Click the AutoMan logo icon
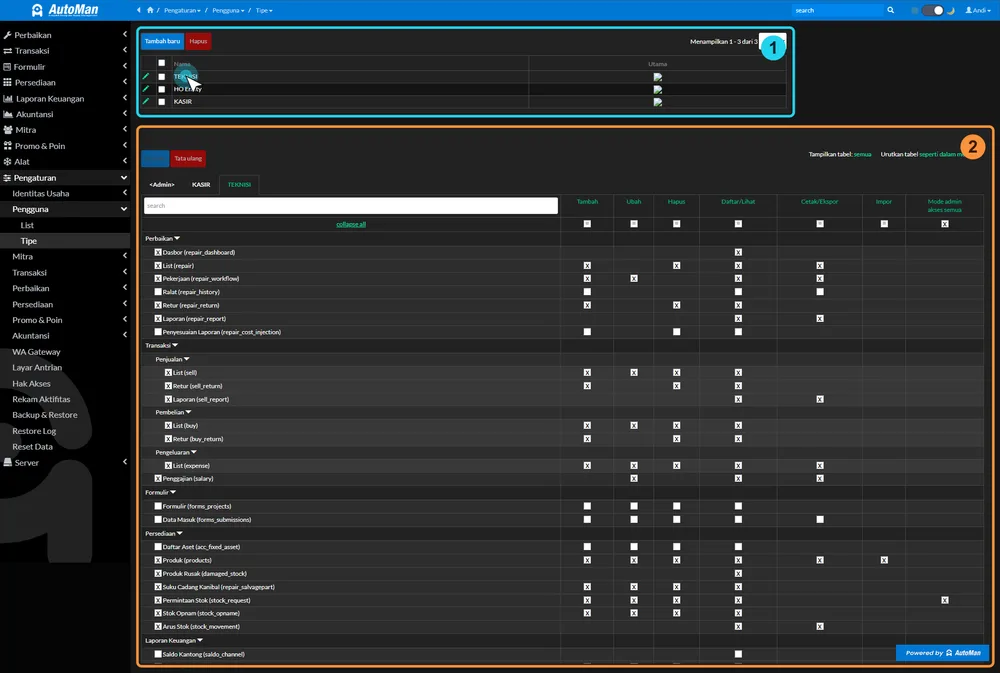 pyautogui.click(x=37, y=10)
